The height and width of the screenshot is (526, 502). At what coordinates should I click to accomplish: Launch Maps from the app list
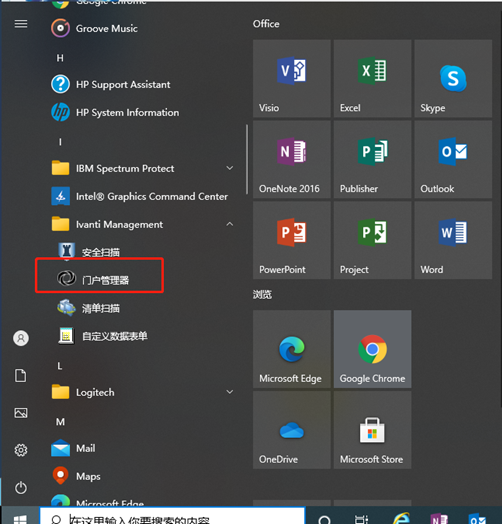[x=141, y=476]
